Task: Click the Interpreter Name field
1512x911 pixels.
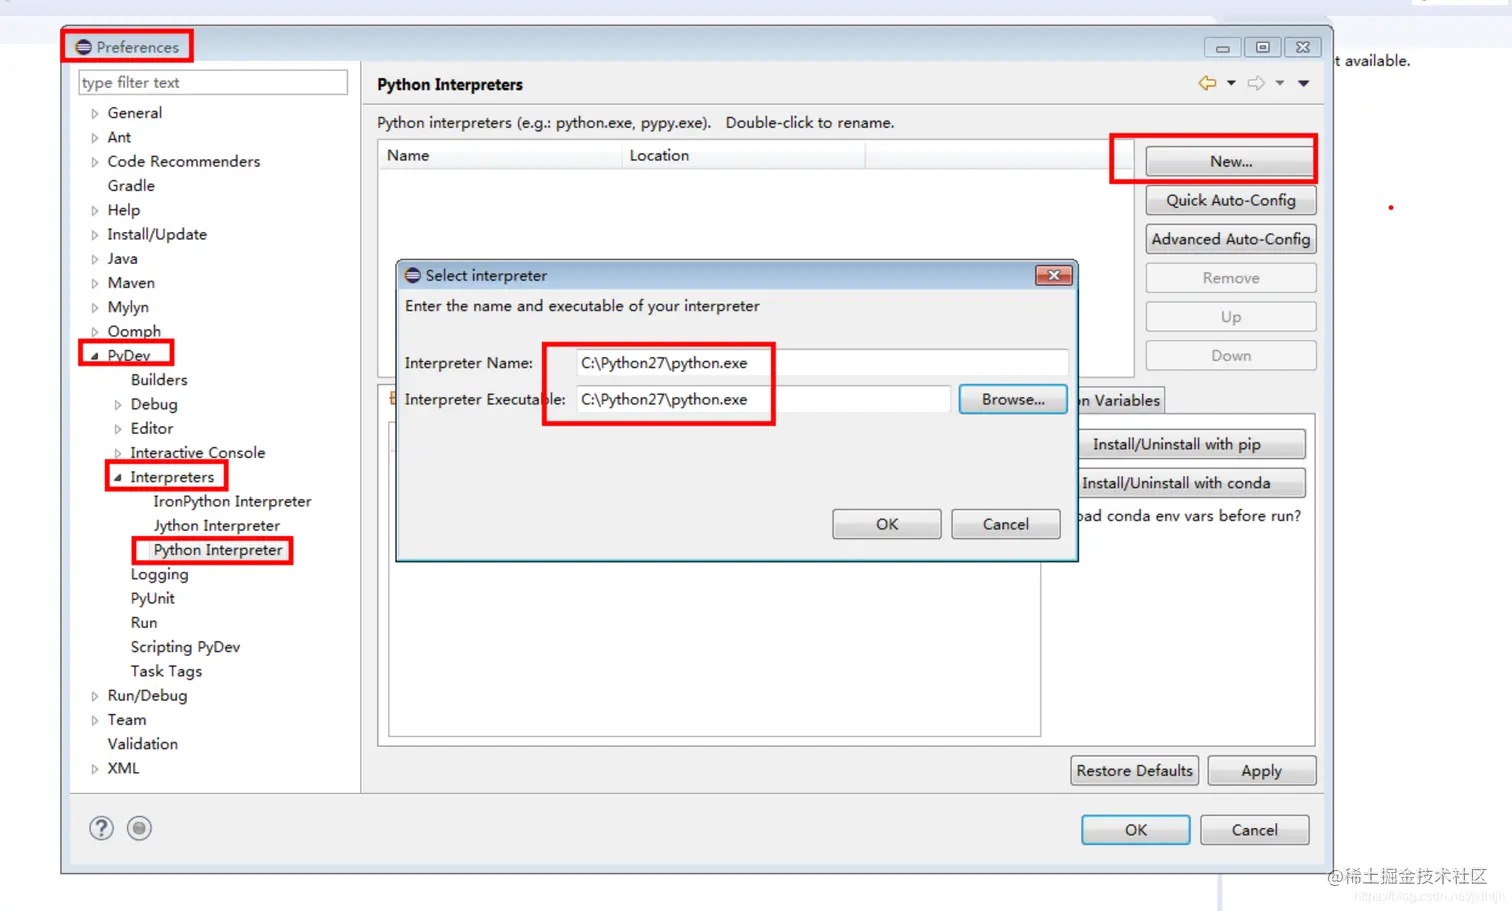Action: 822,363
